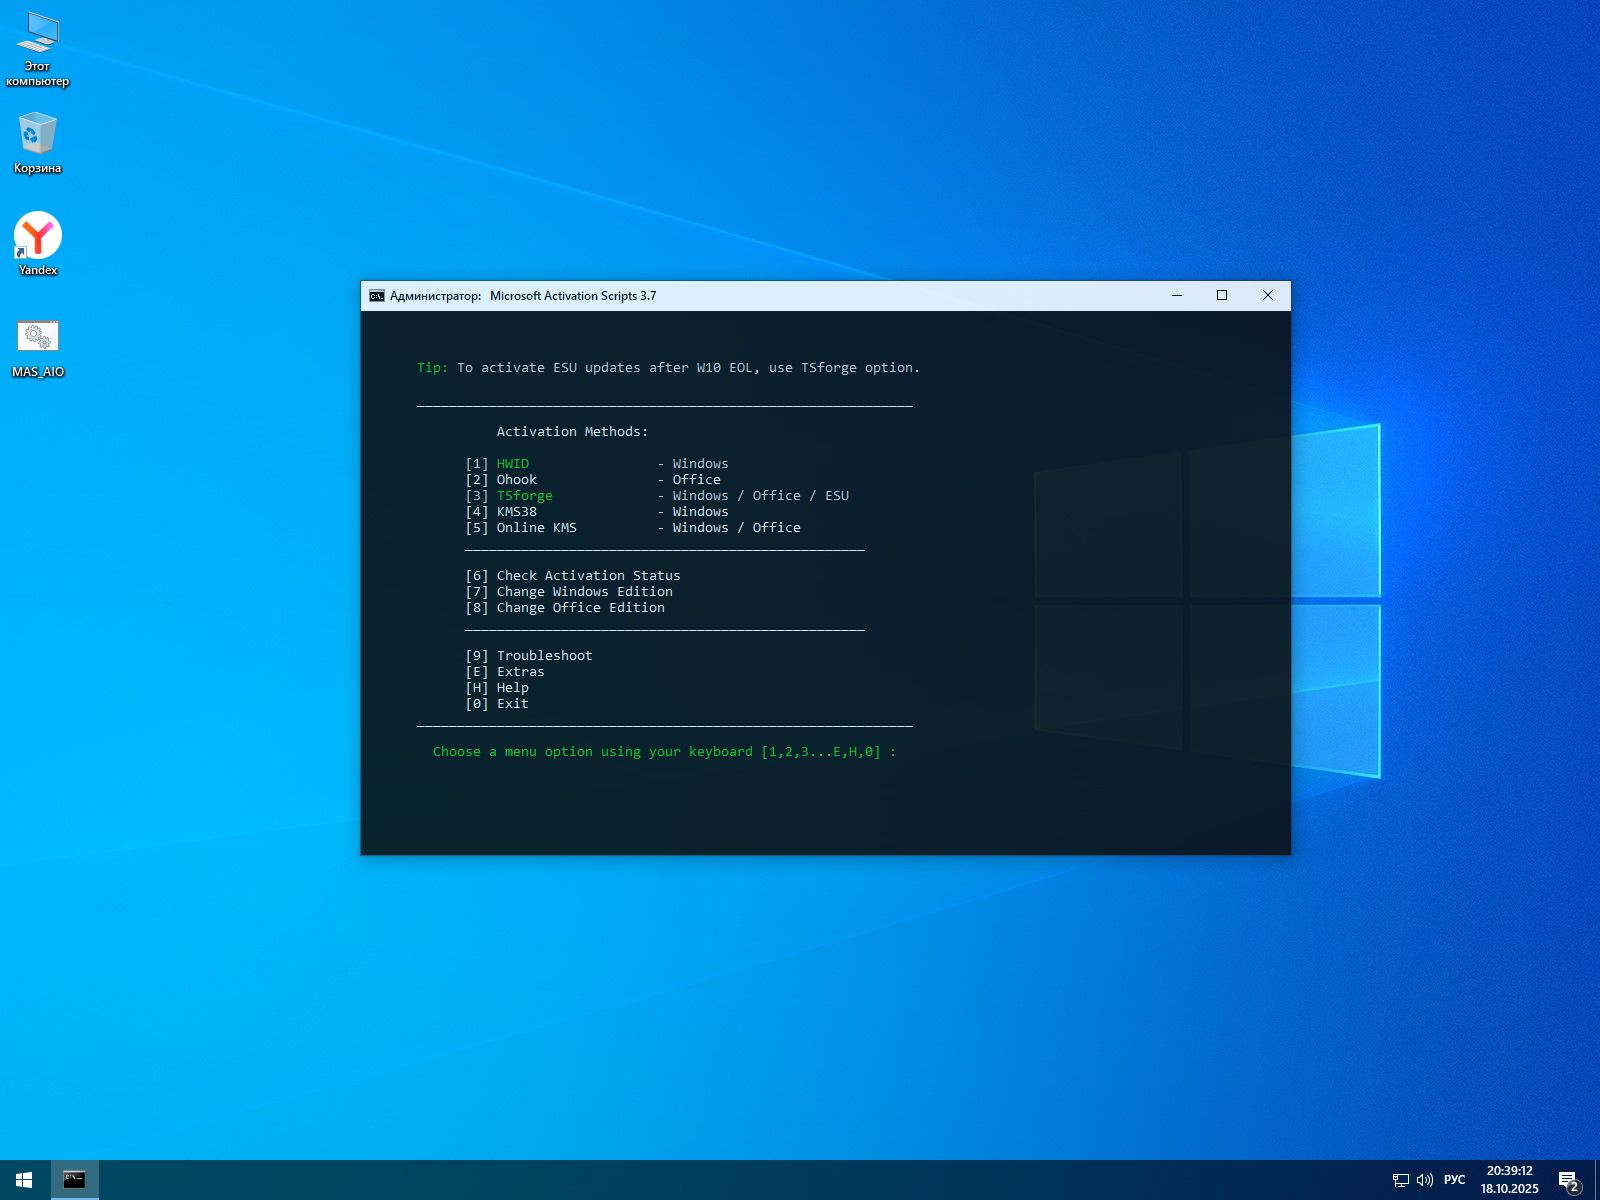This screenshot has height=1200, width=1600.
Task: Open the Windows Start menu
Action: point(24,1180)
